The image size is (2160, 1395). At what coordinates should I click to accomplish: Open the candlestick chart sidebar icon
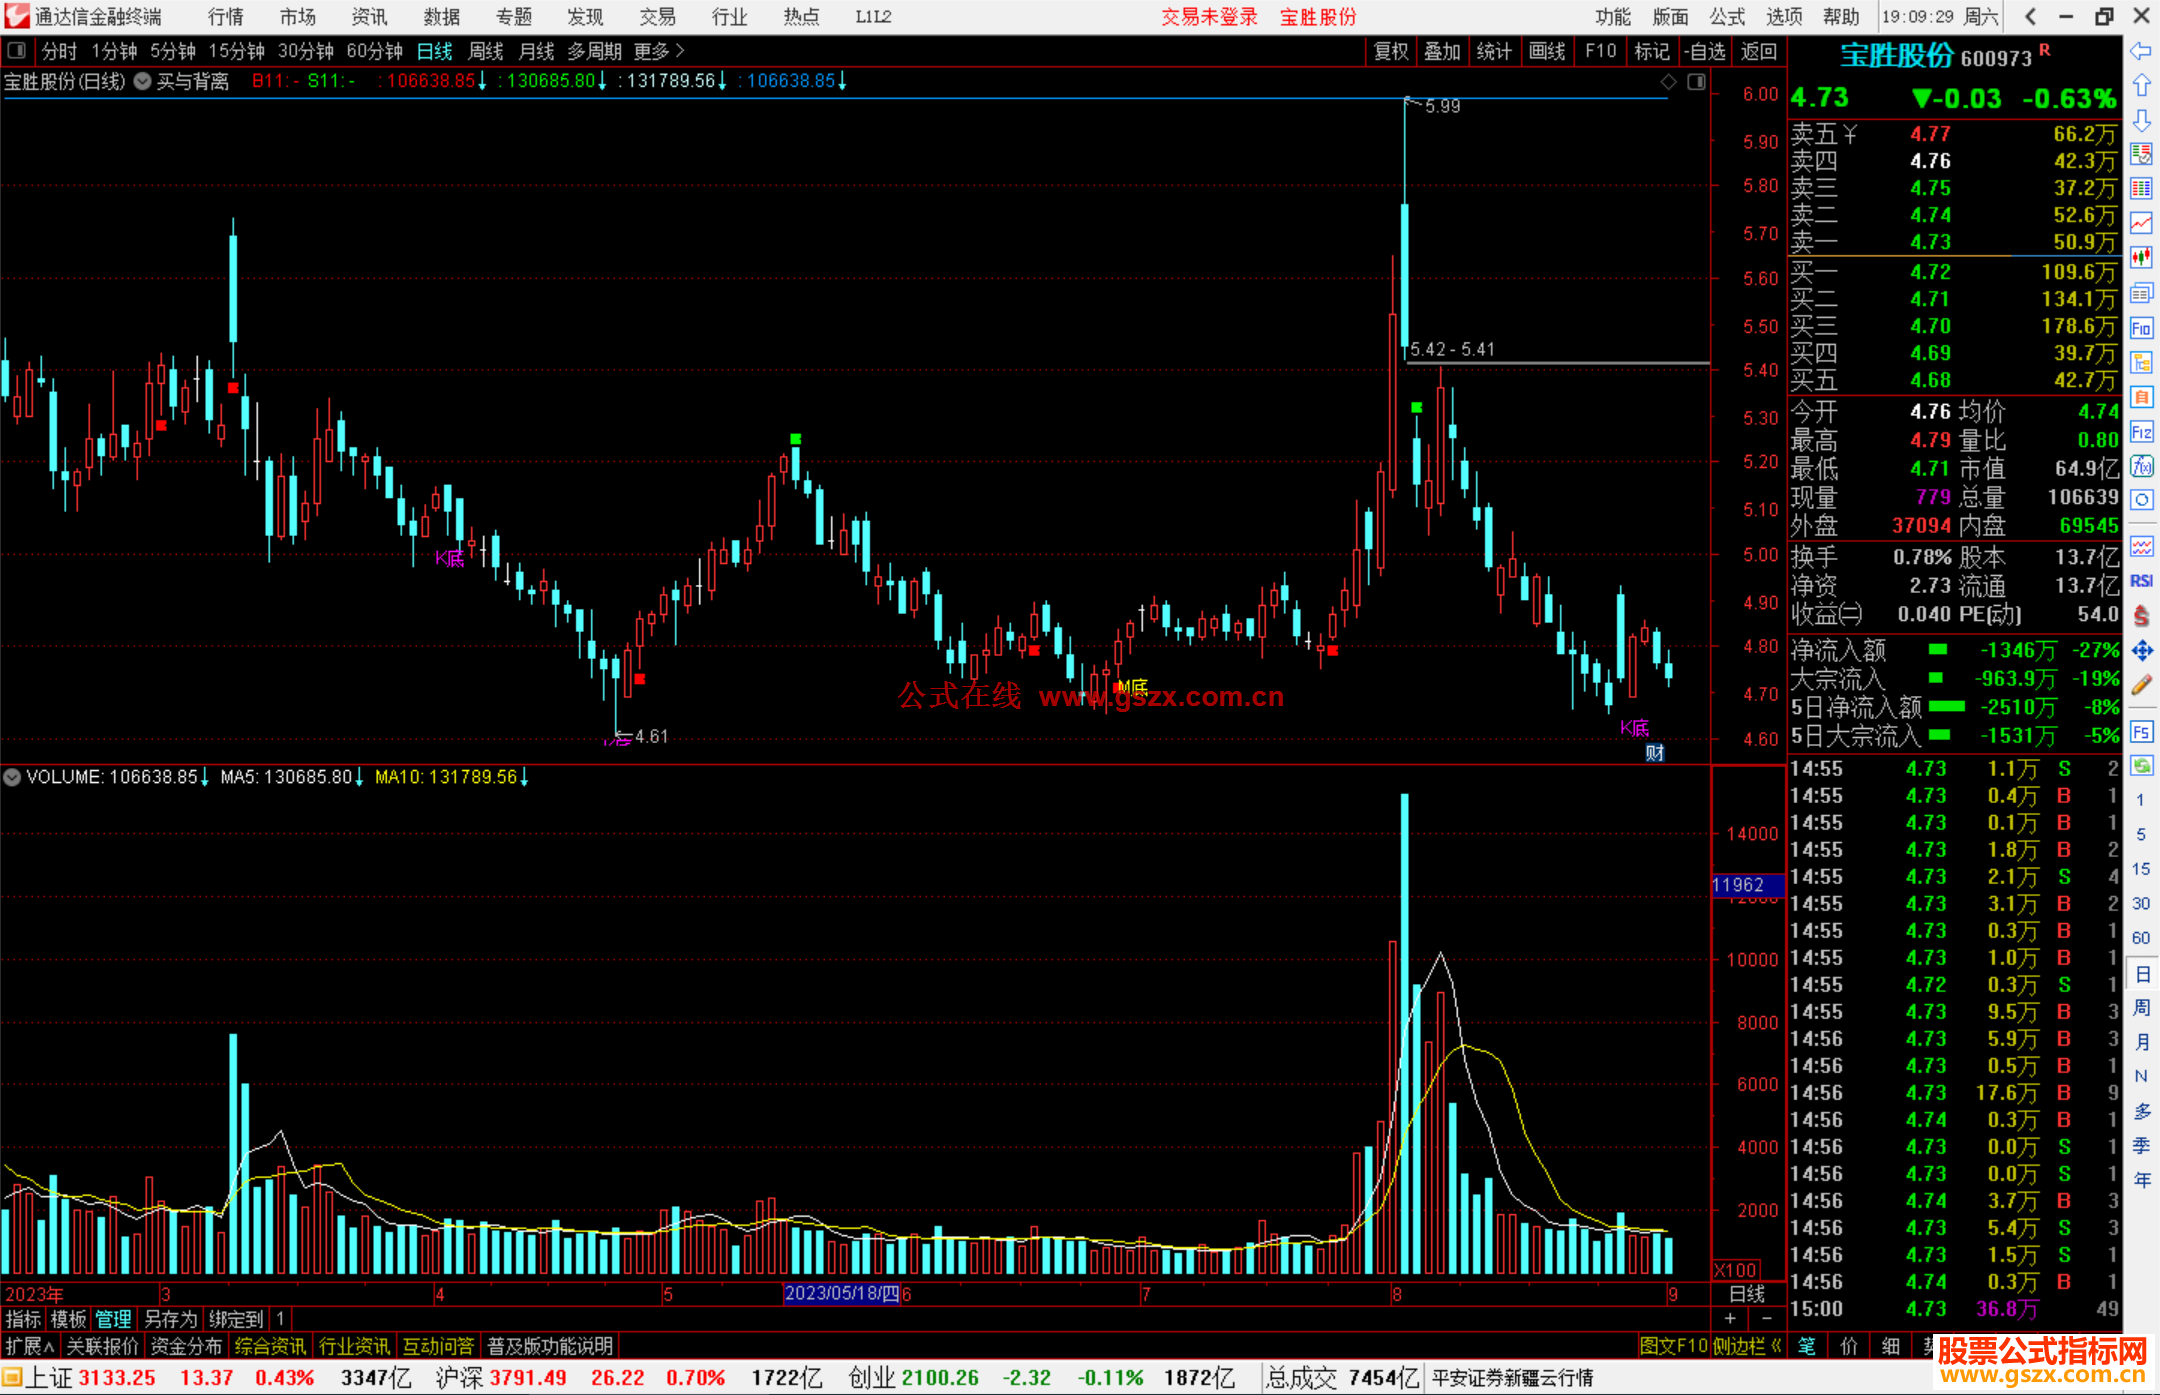click(x=2141, y=257)
